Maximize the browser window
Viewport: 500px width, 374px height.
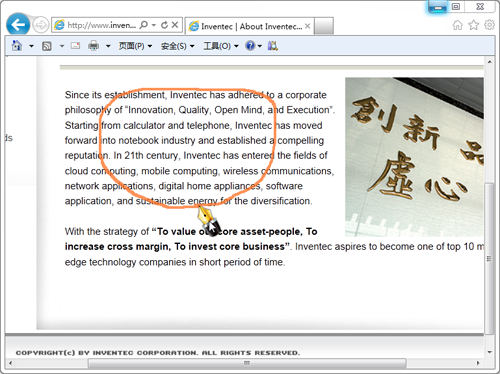[456, 6]
